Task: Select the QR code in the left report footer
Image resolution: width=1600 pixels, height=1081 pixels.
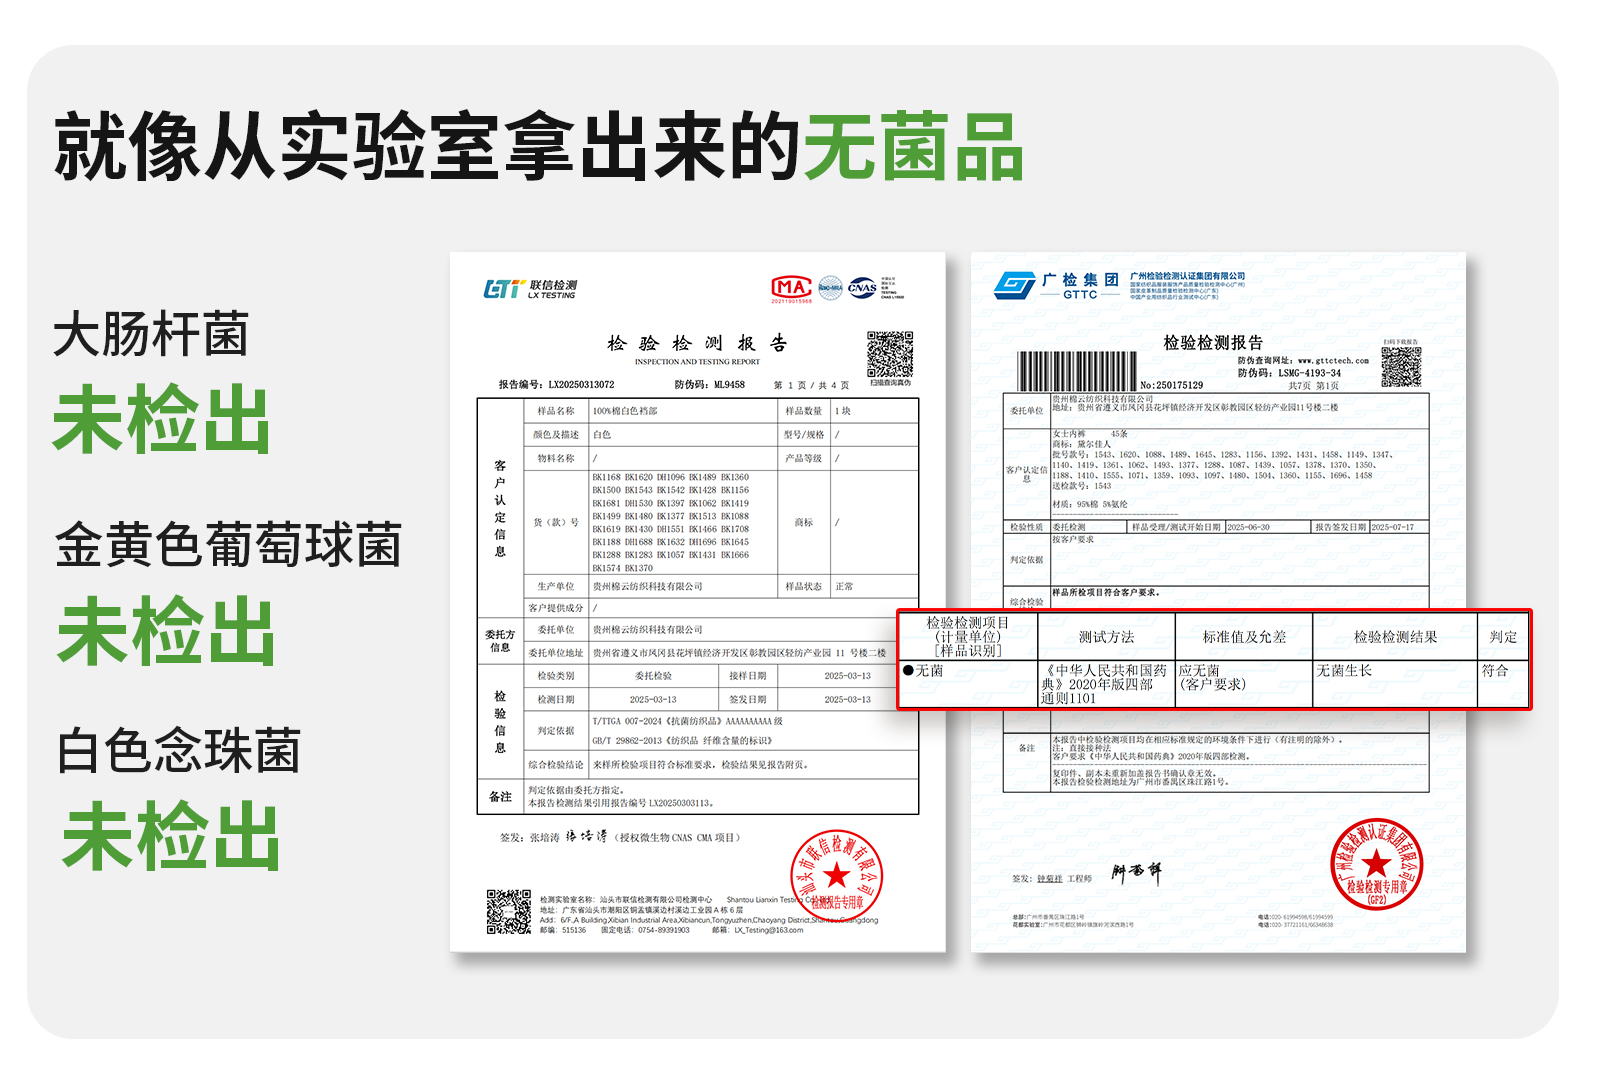Action: [x=509, y=912]
